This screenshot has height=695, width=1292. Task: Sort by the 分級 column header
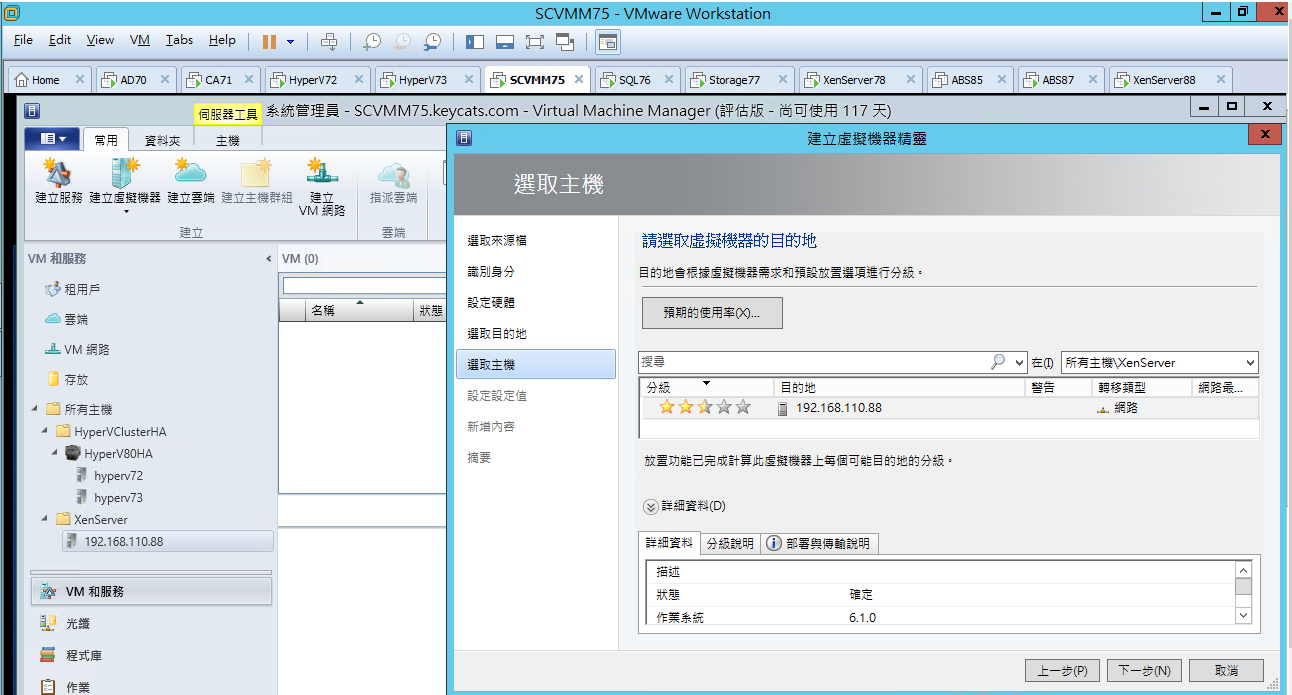tap(706, 387)
